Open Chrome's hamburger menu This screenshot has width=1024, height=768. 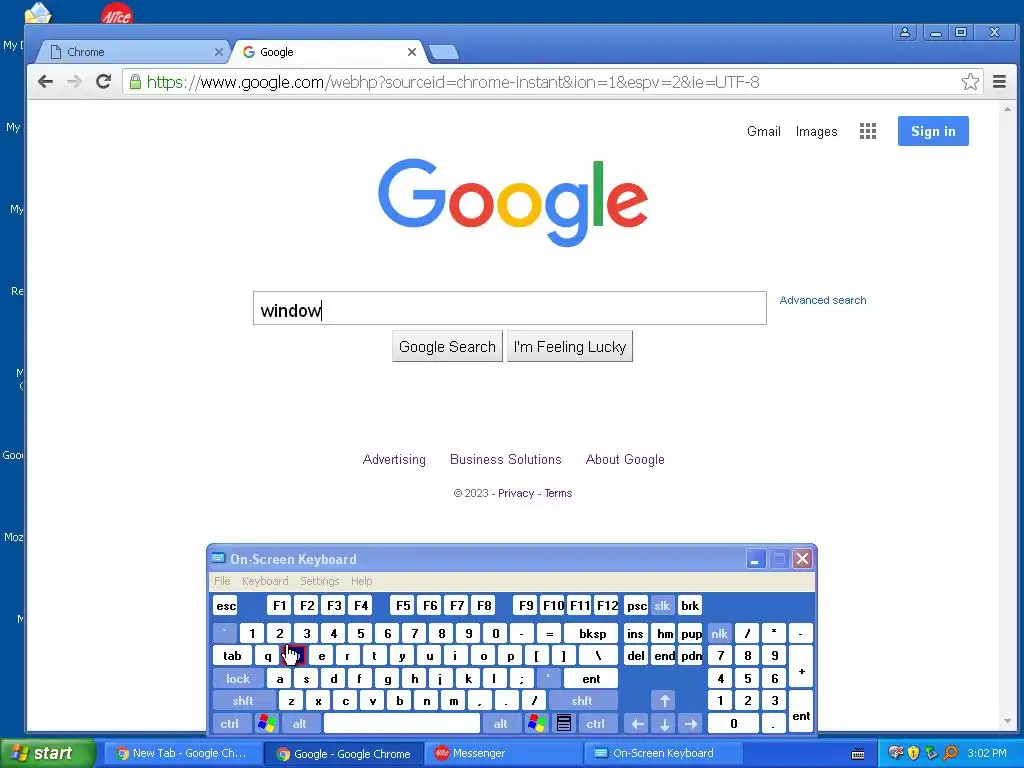click(x=999, y=82)
